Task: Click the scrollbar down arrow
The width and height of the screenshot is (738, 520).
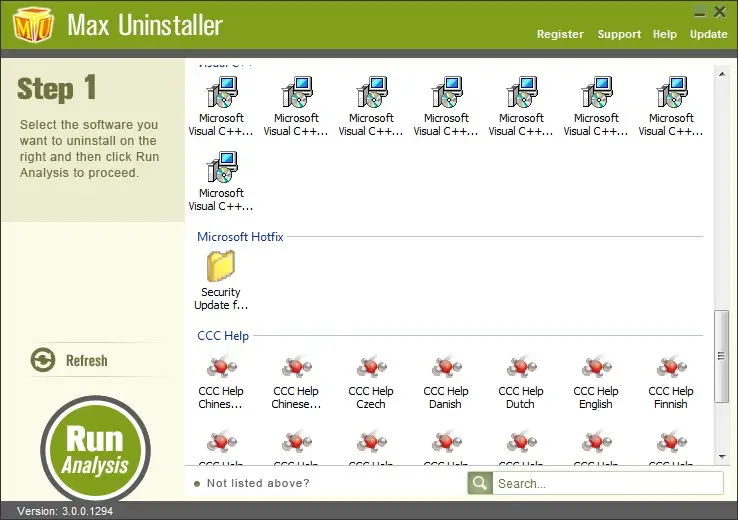Action: (722, 456)
